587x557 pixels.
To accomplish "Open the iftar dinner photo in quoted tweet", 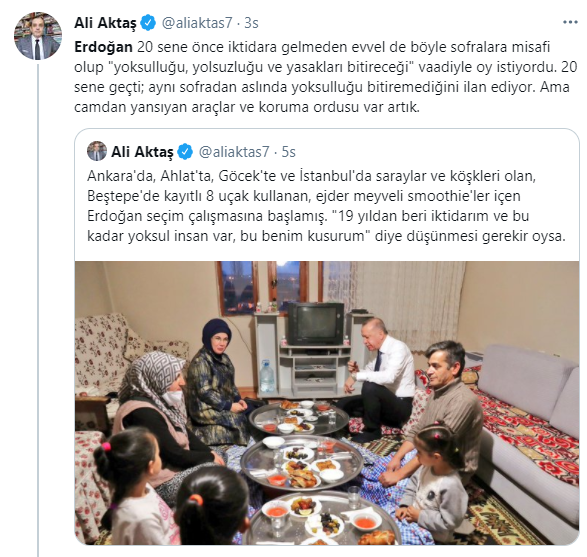I will click(x=327, y=403).
